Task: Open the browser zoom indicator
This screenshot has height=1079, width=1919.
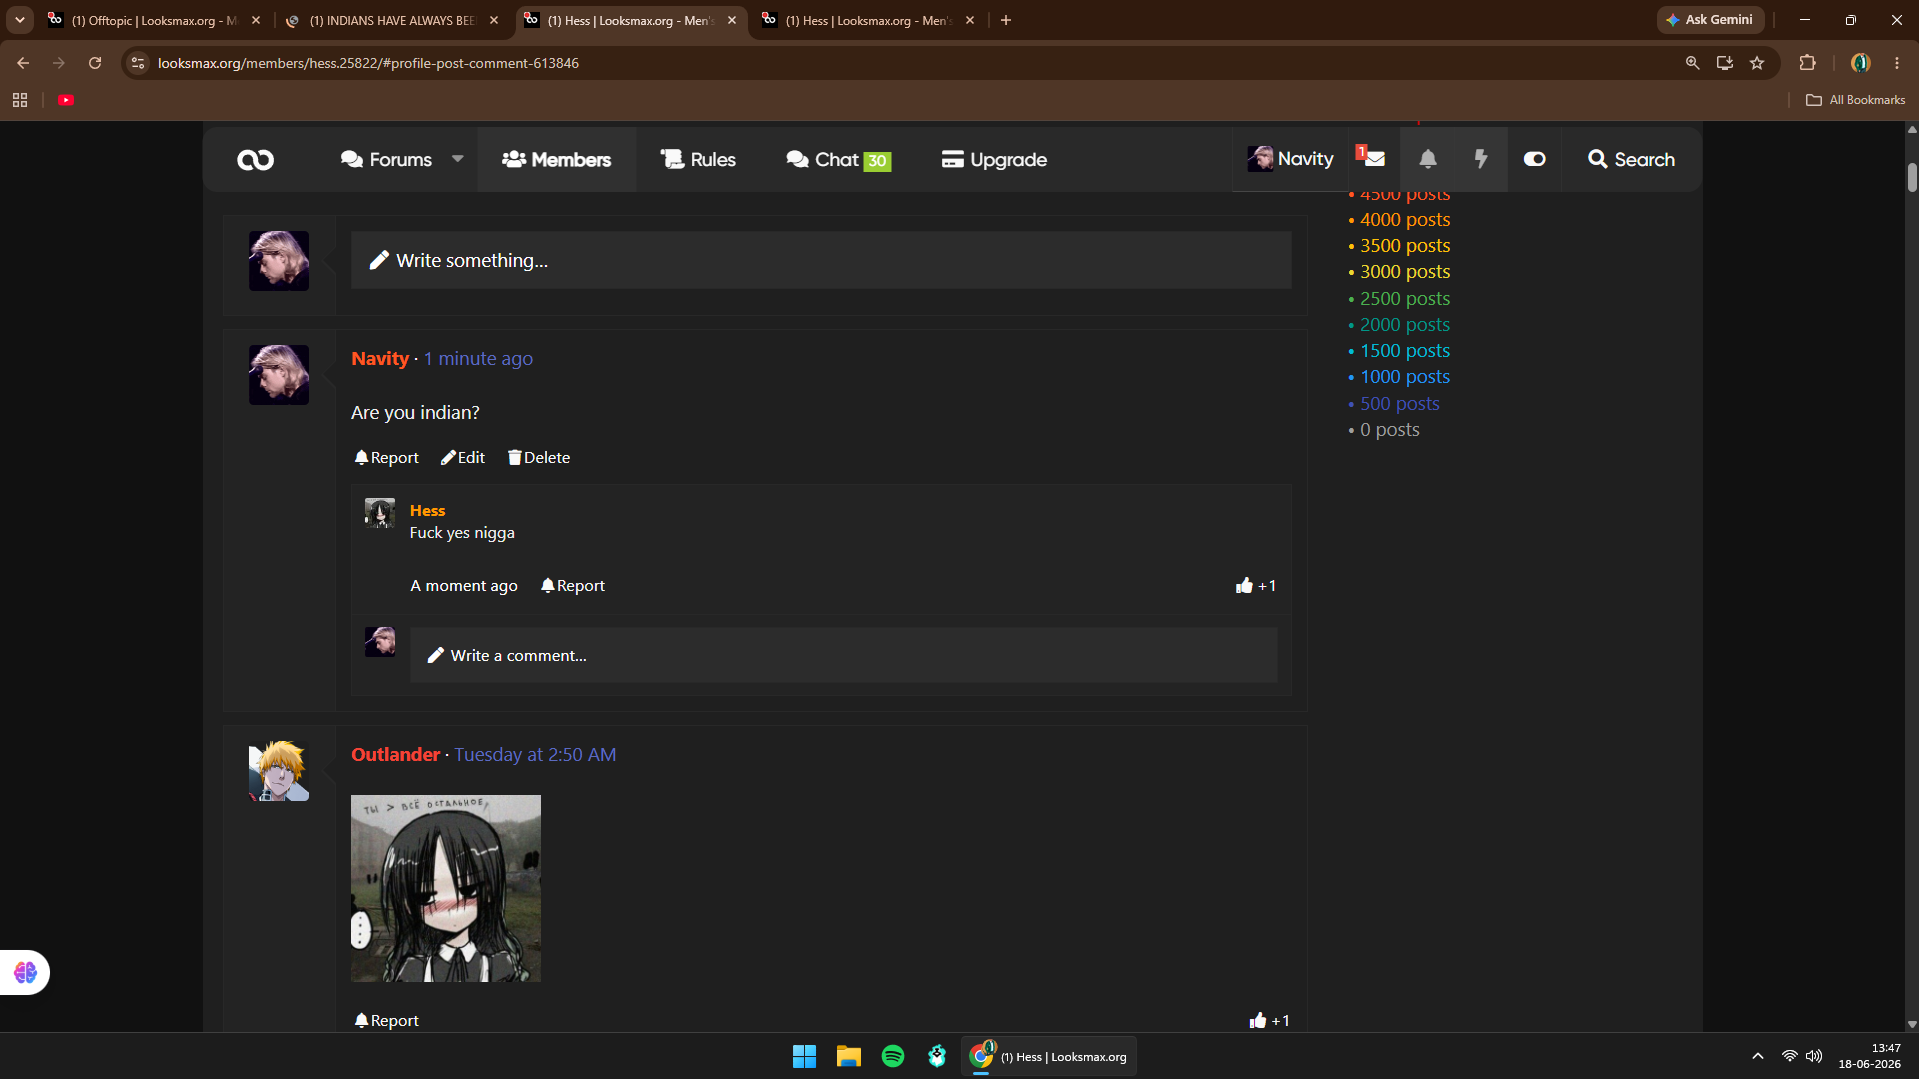Action: 1692,63
